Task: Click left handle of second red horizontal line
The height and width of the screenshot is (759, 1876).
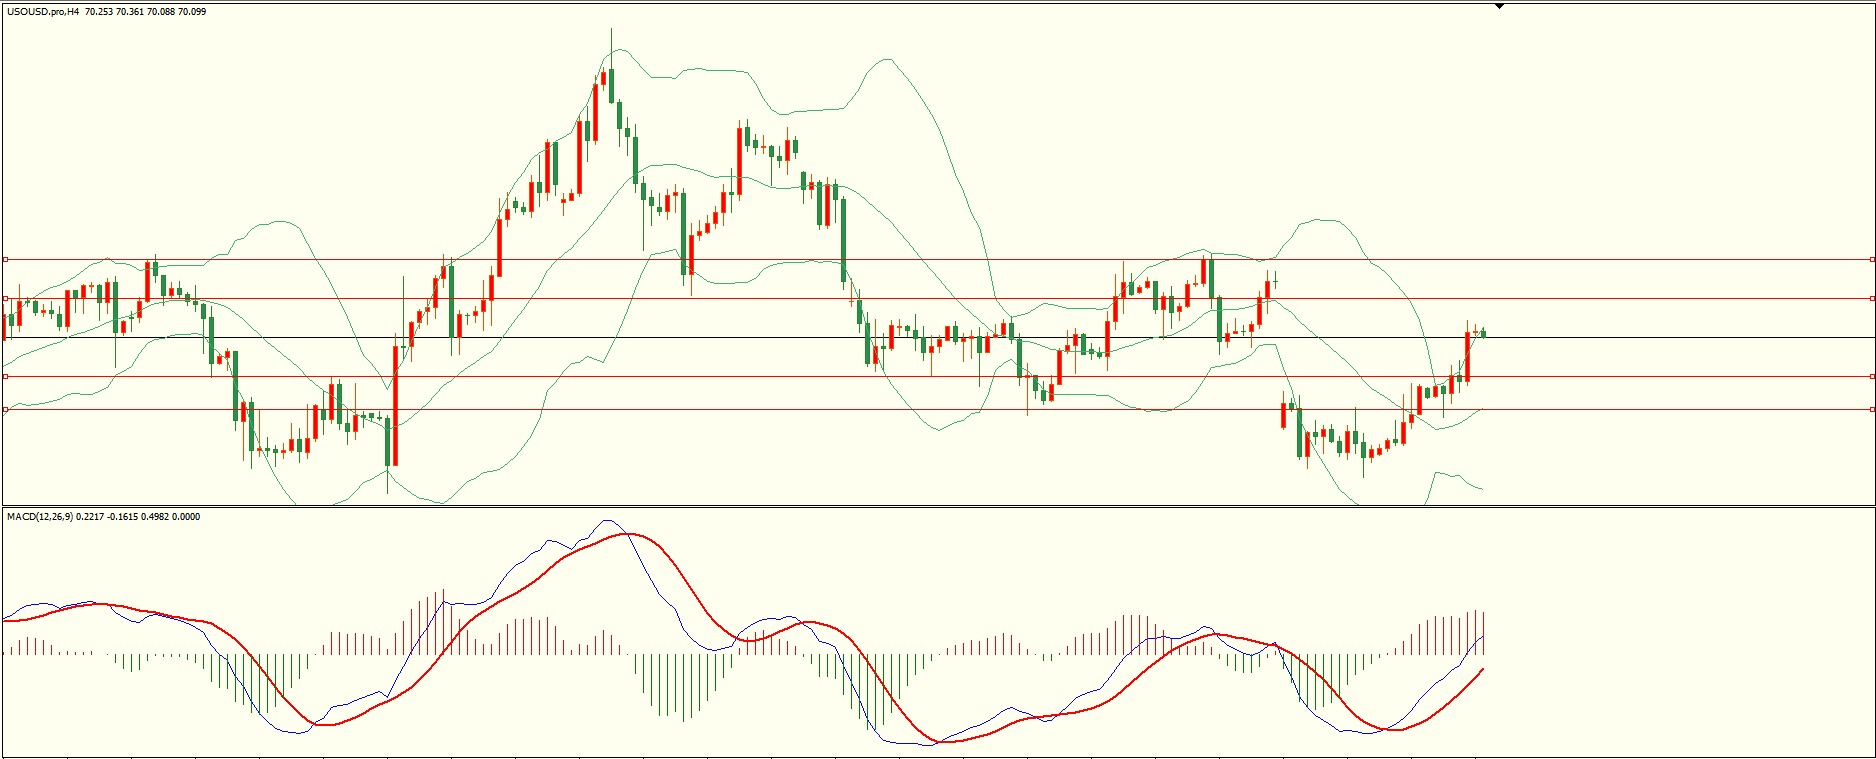Action: (5, 298)
